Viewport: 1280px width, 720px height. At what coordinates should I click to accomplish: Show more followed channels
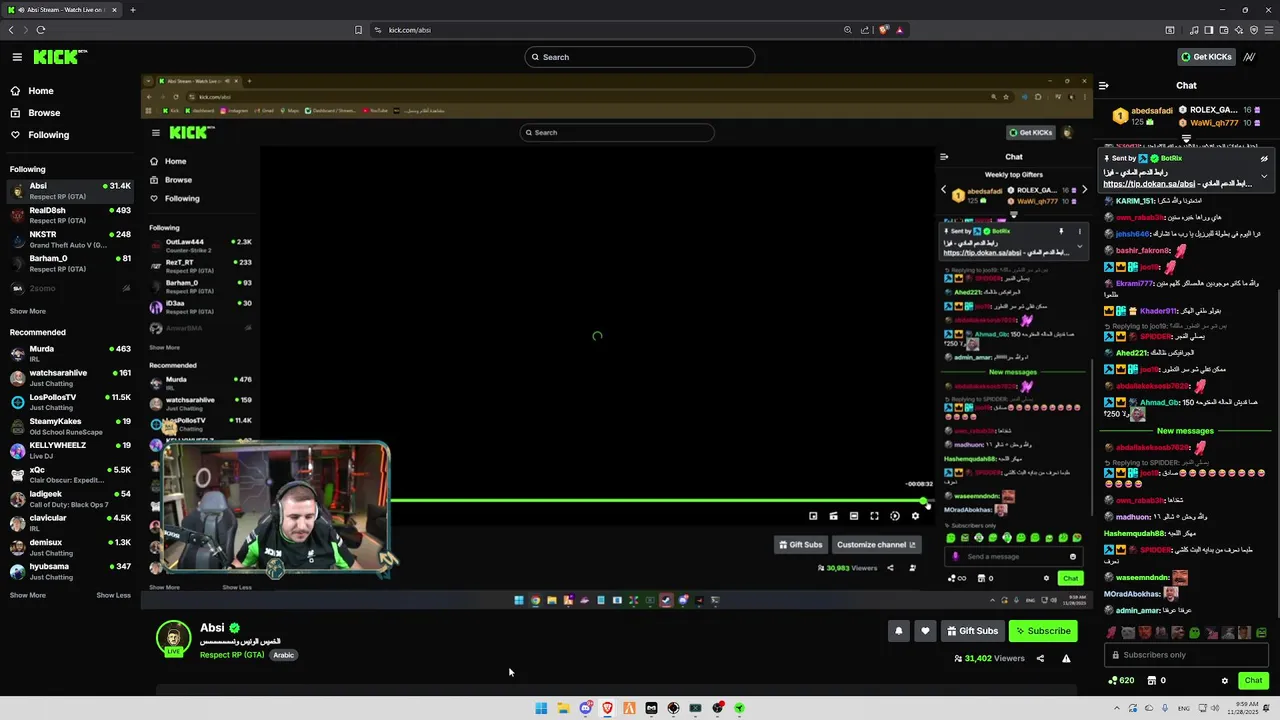(28, 311)
